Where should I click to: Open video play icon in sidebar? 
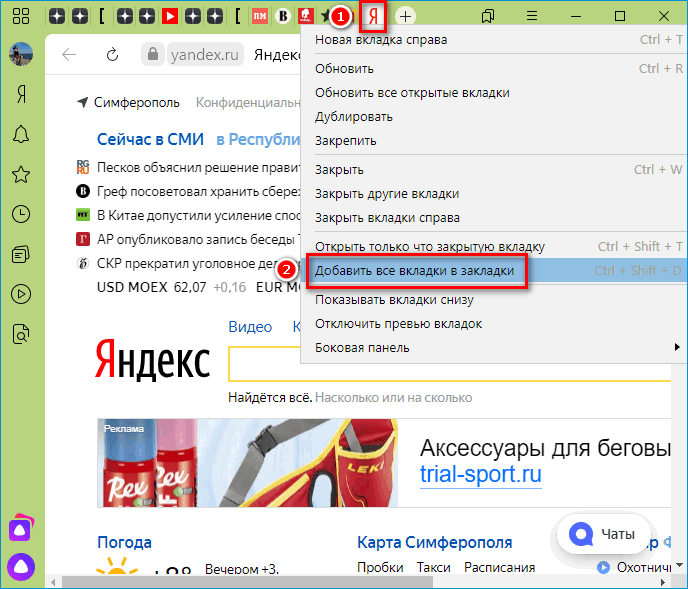click(x=21, y=294)
